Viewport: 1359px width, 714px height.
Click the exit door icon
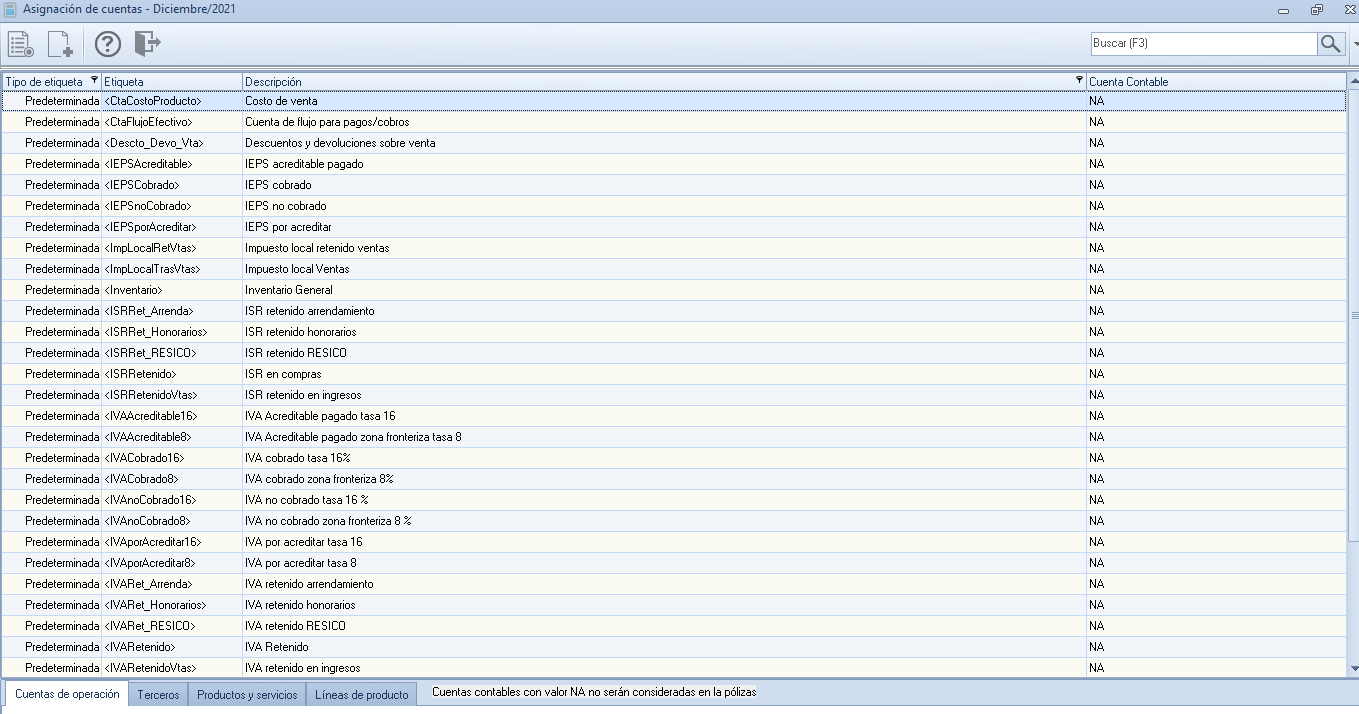147,44
